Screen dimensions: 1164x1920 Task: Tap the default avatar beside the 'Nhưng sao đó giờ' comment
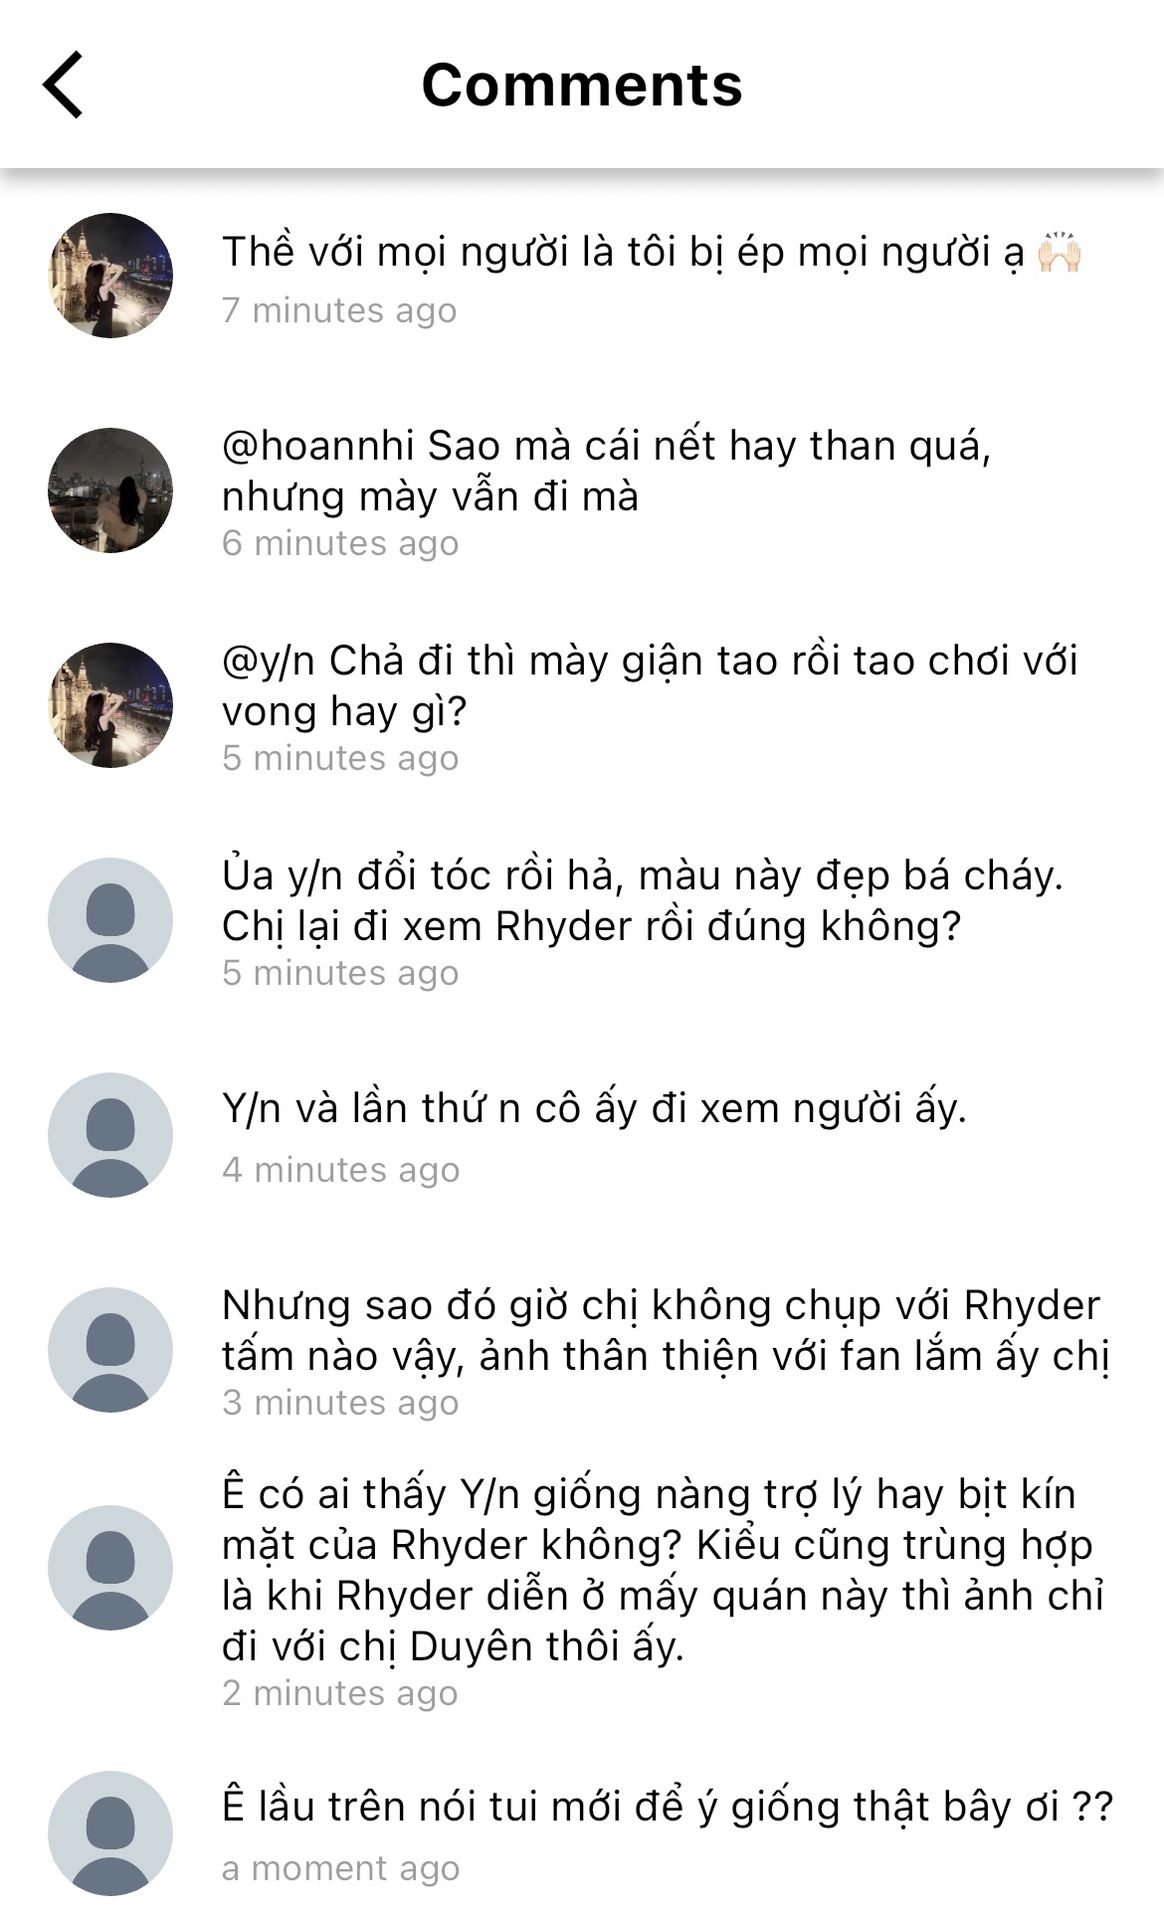[110, 1350]
